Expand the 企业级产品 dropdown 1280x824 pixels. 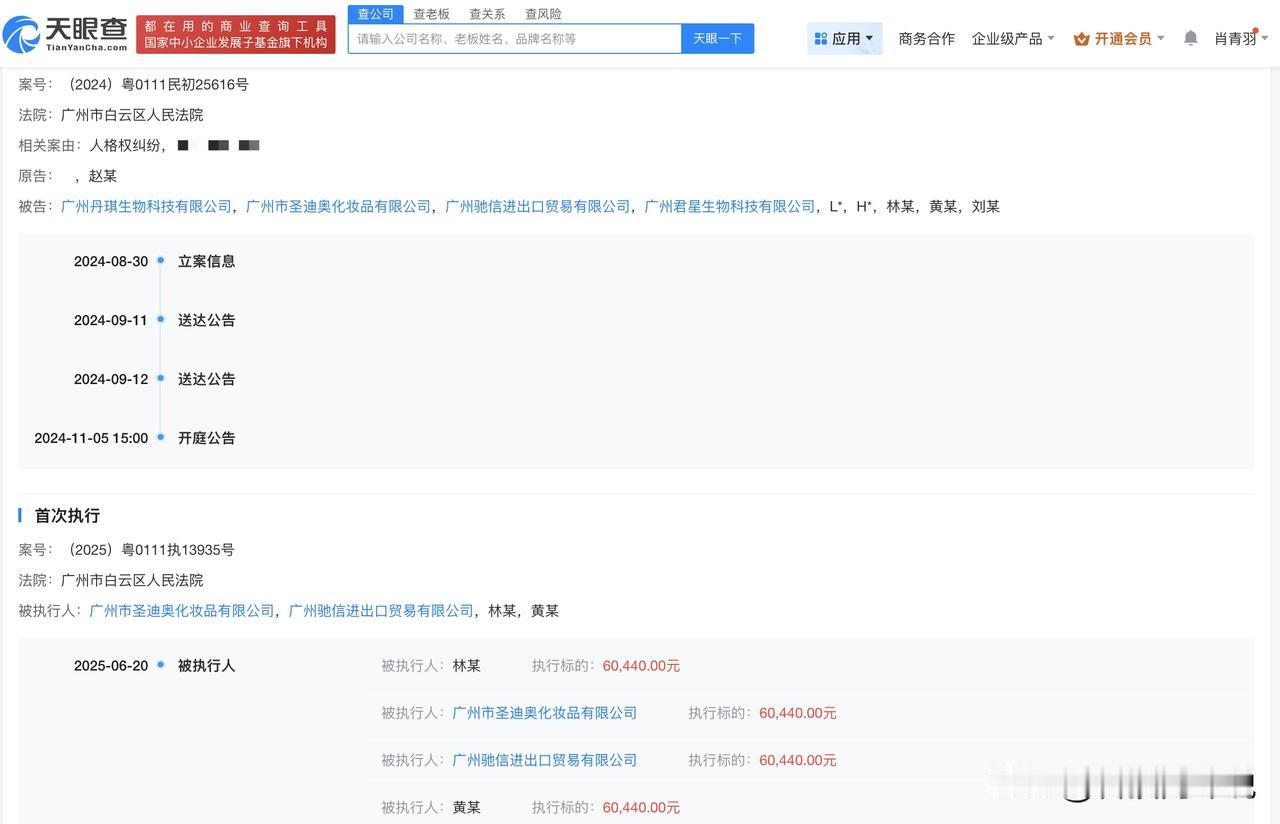pyautogui.click(x=1013, y=38)
